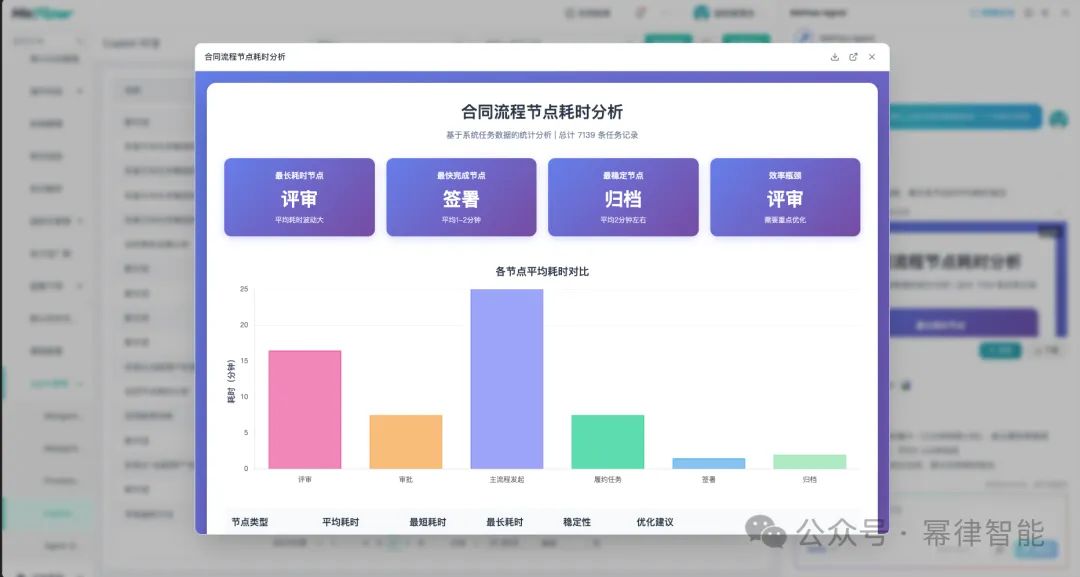
Task: Click the 审批 x-axis label
Action: pyautogui.click(x=406, y=479)
